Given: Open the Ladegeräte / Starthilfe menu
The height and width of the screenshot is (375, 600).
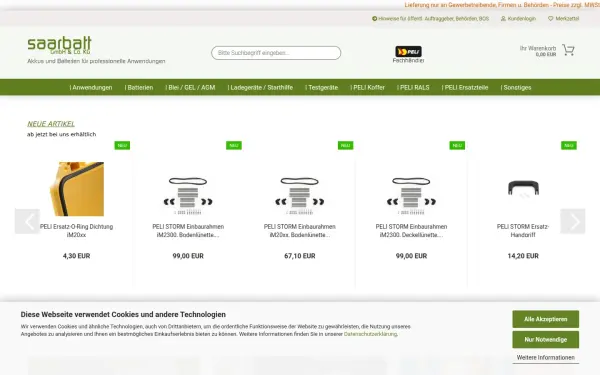Looking at the screenshot, I should click(x=260, y=88).
